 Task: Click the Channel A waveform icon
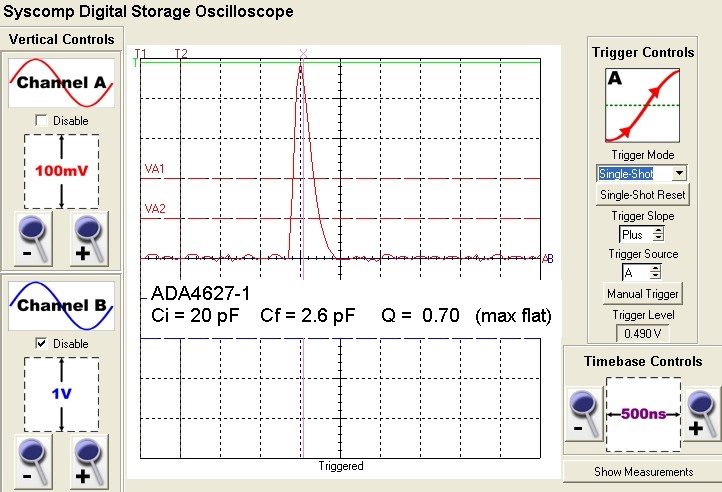61,83
